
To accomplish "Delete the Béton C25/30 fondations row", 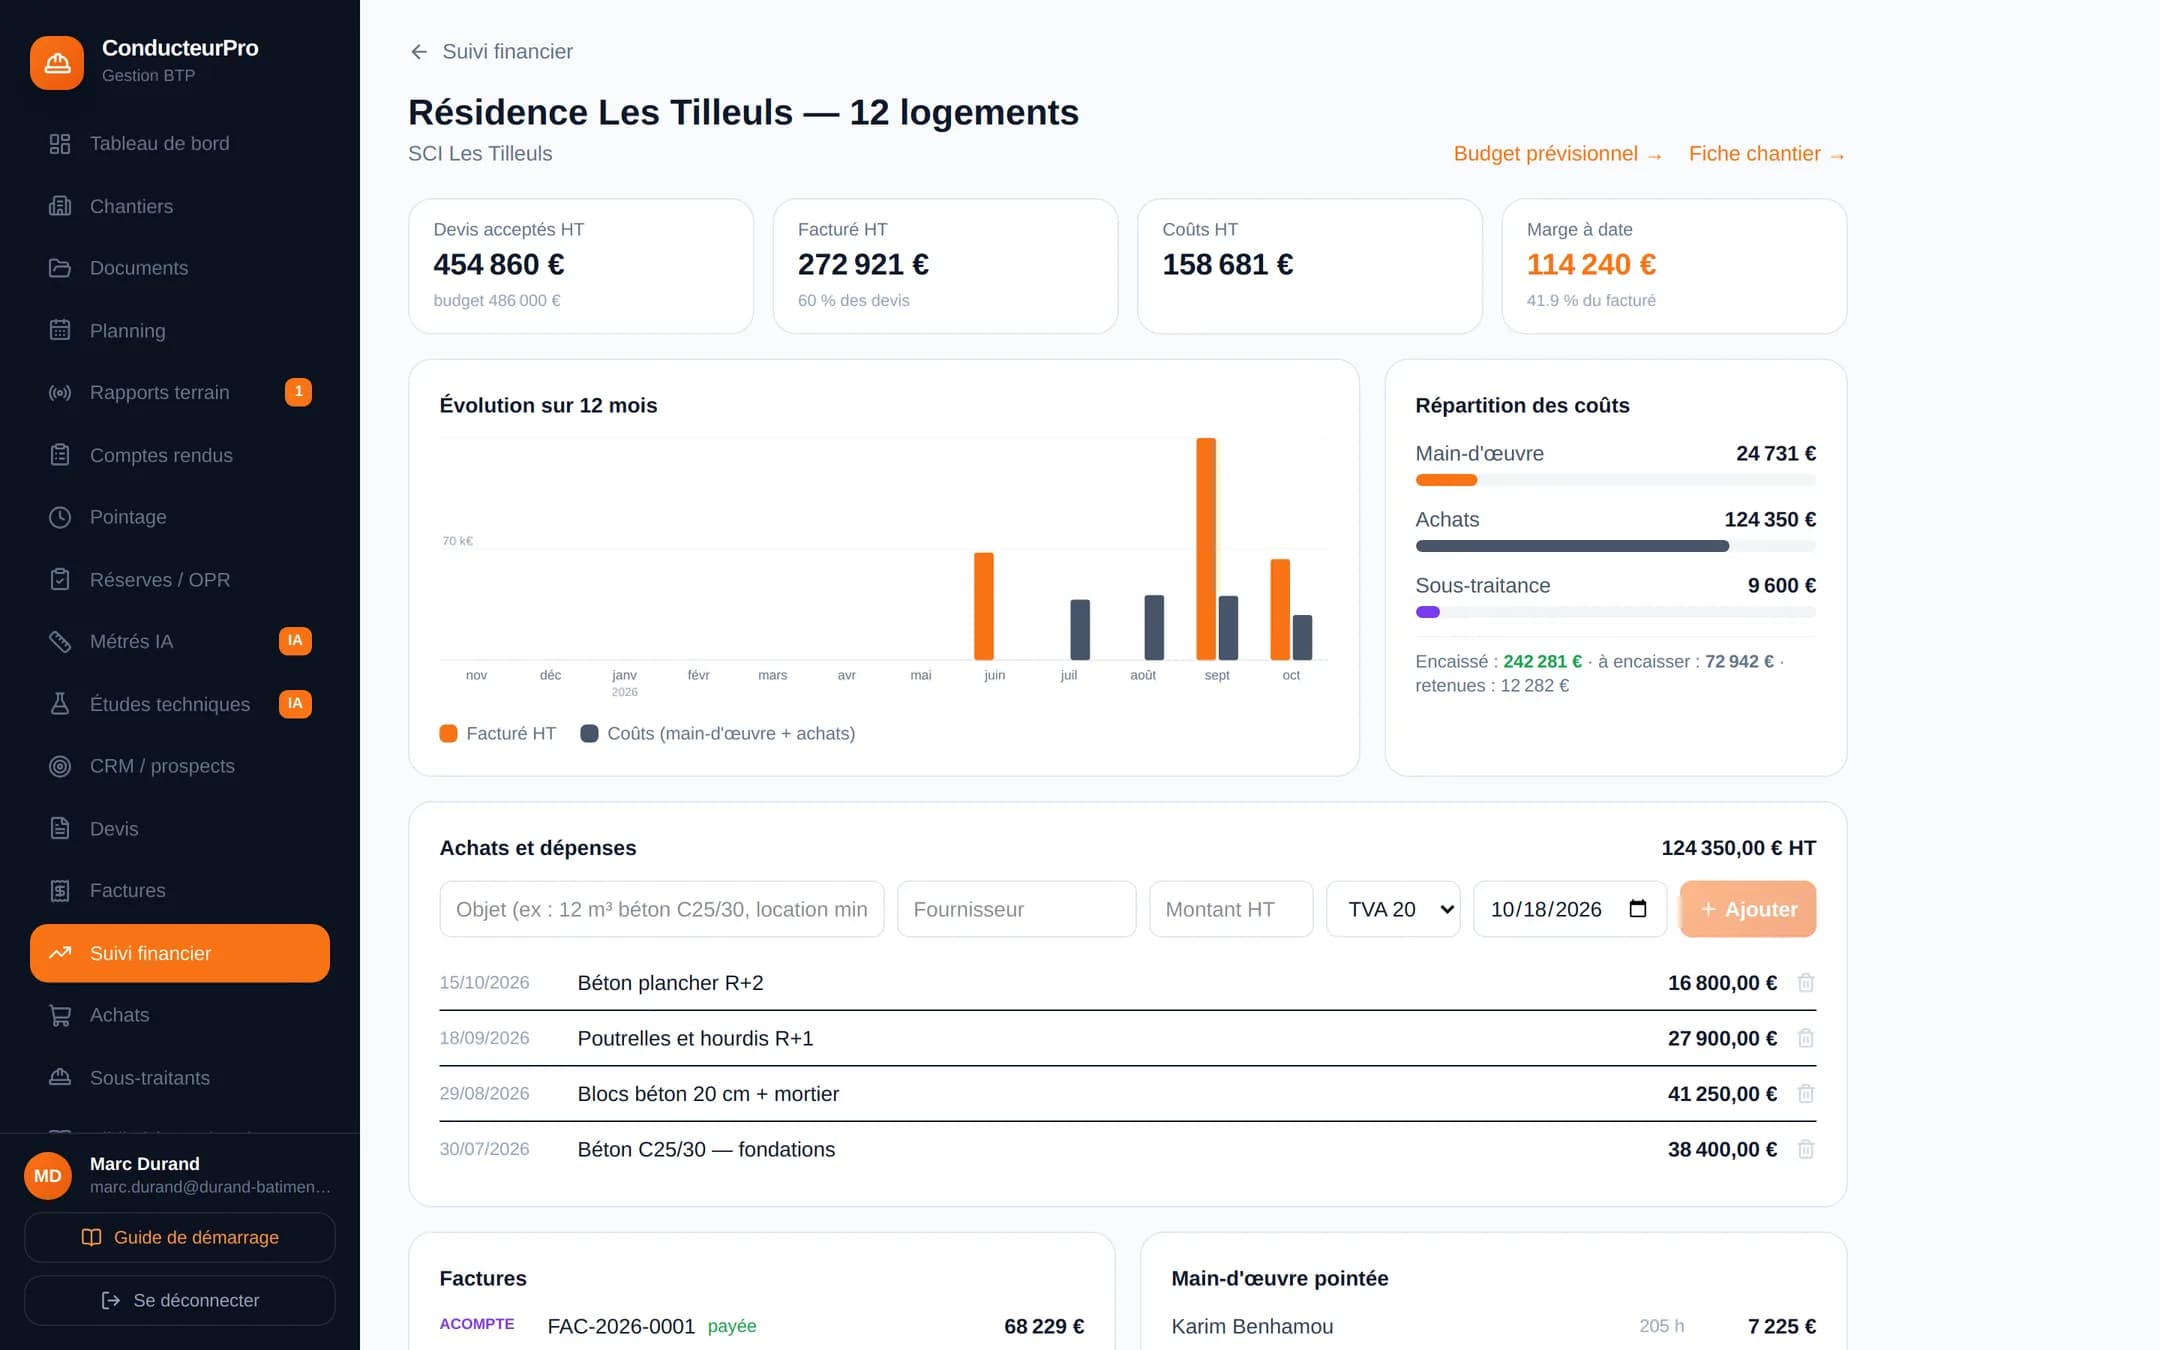I will (1805, 1149).
